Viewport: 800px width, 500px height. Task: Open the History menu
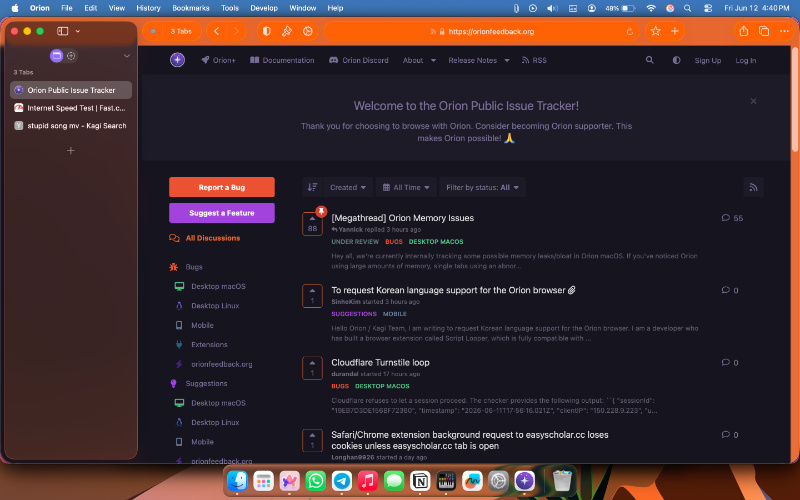coord(148,8)
